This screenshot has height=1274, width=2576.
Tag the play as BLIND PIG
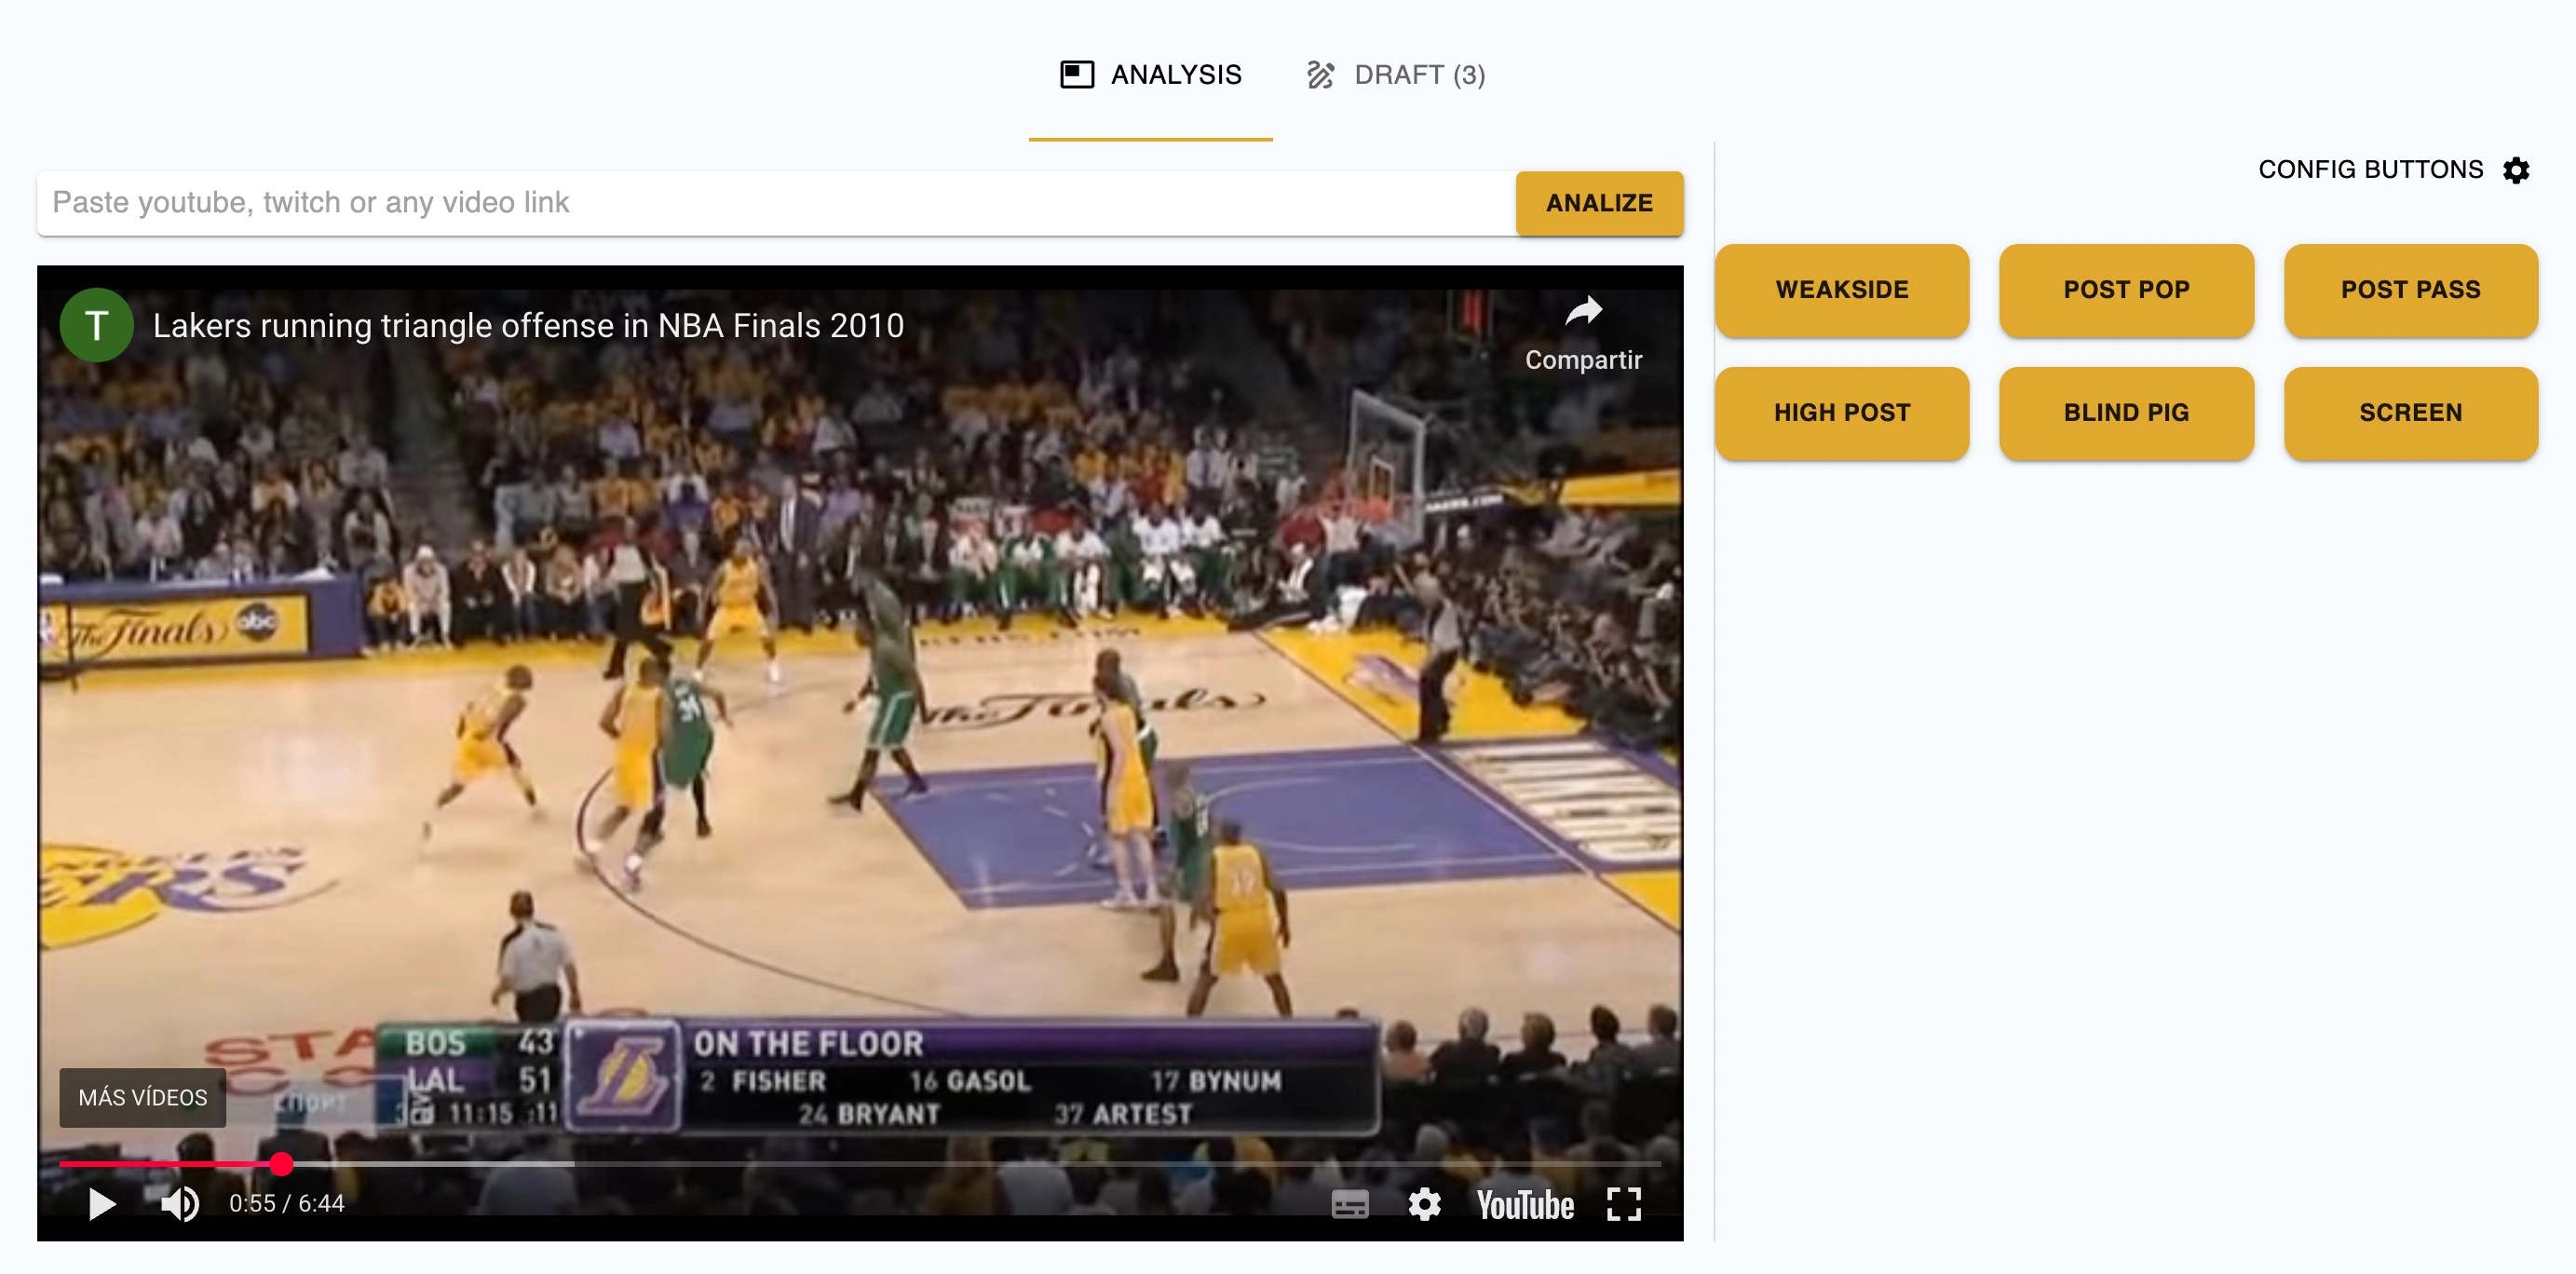click(x=2126, y=412)
